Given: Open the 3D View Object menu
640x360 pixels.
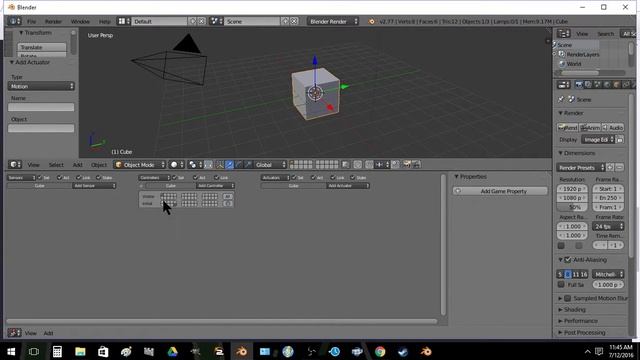Looking at the screenshot, I should (x=99, y=165).
